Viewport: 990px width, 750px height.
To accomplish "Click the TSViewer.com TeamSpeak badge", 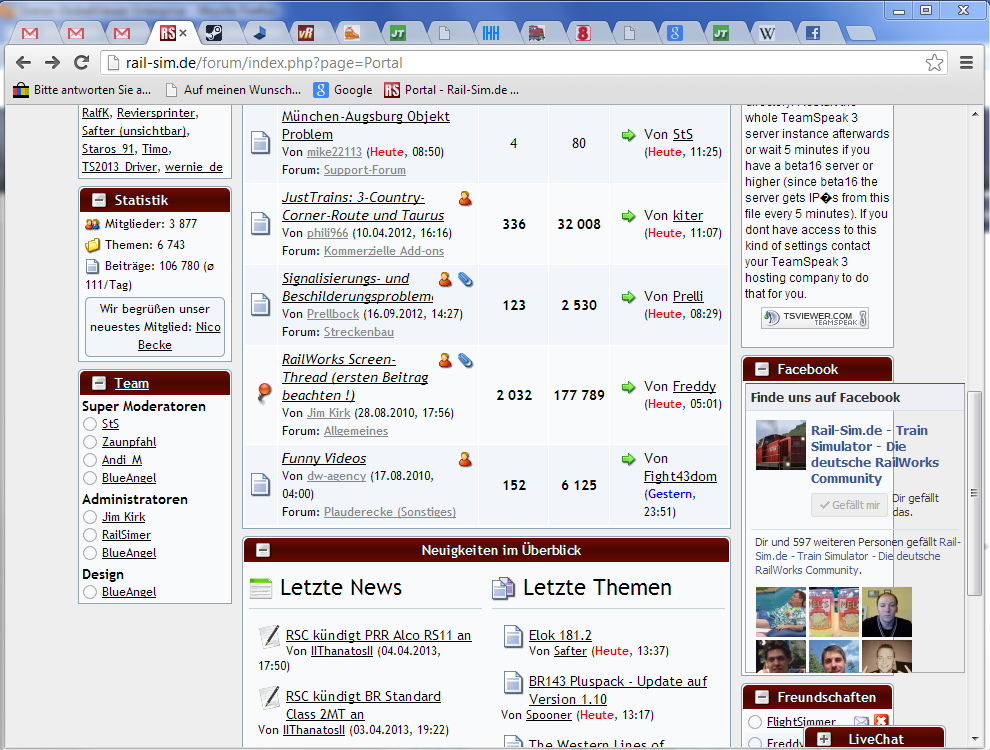I will (x=815, y=318).
